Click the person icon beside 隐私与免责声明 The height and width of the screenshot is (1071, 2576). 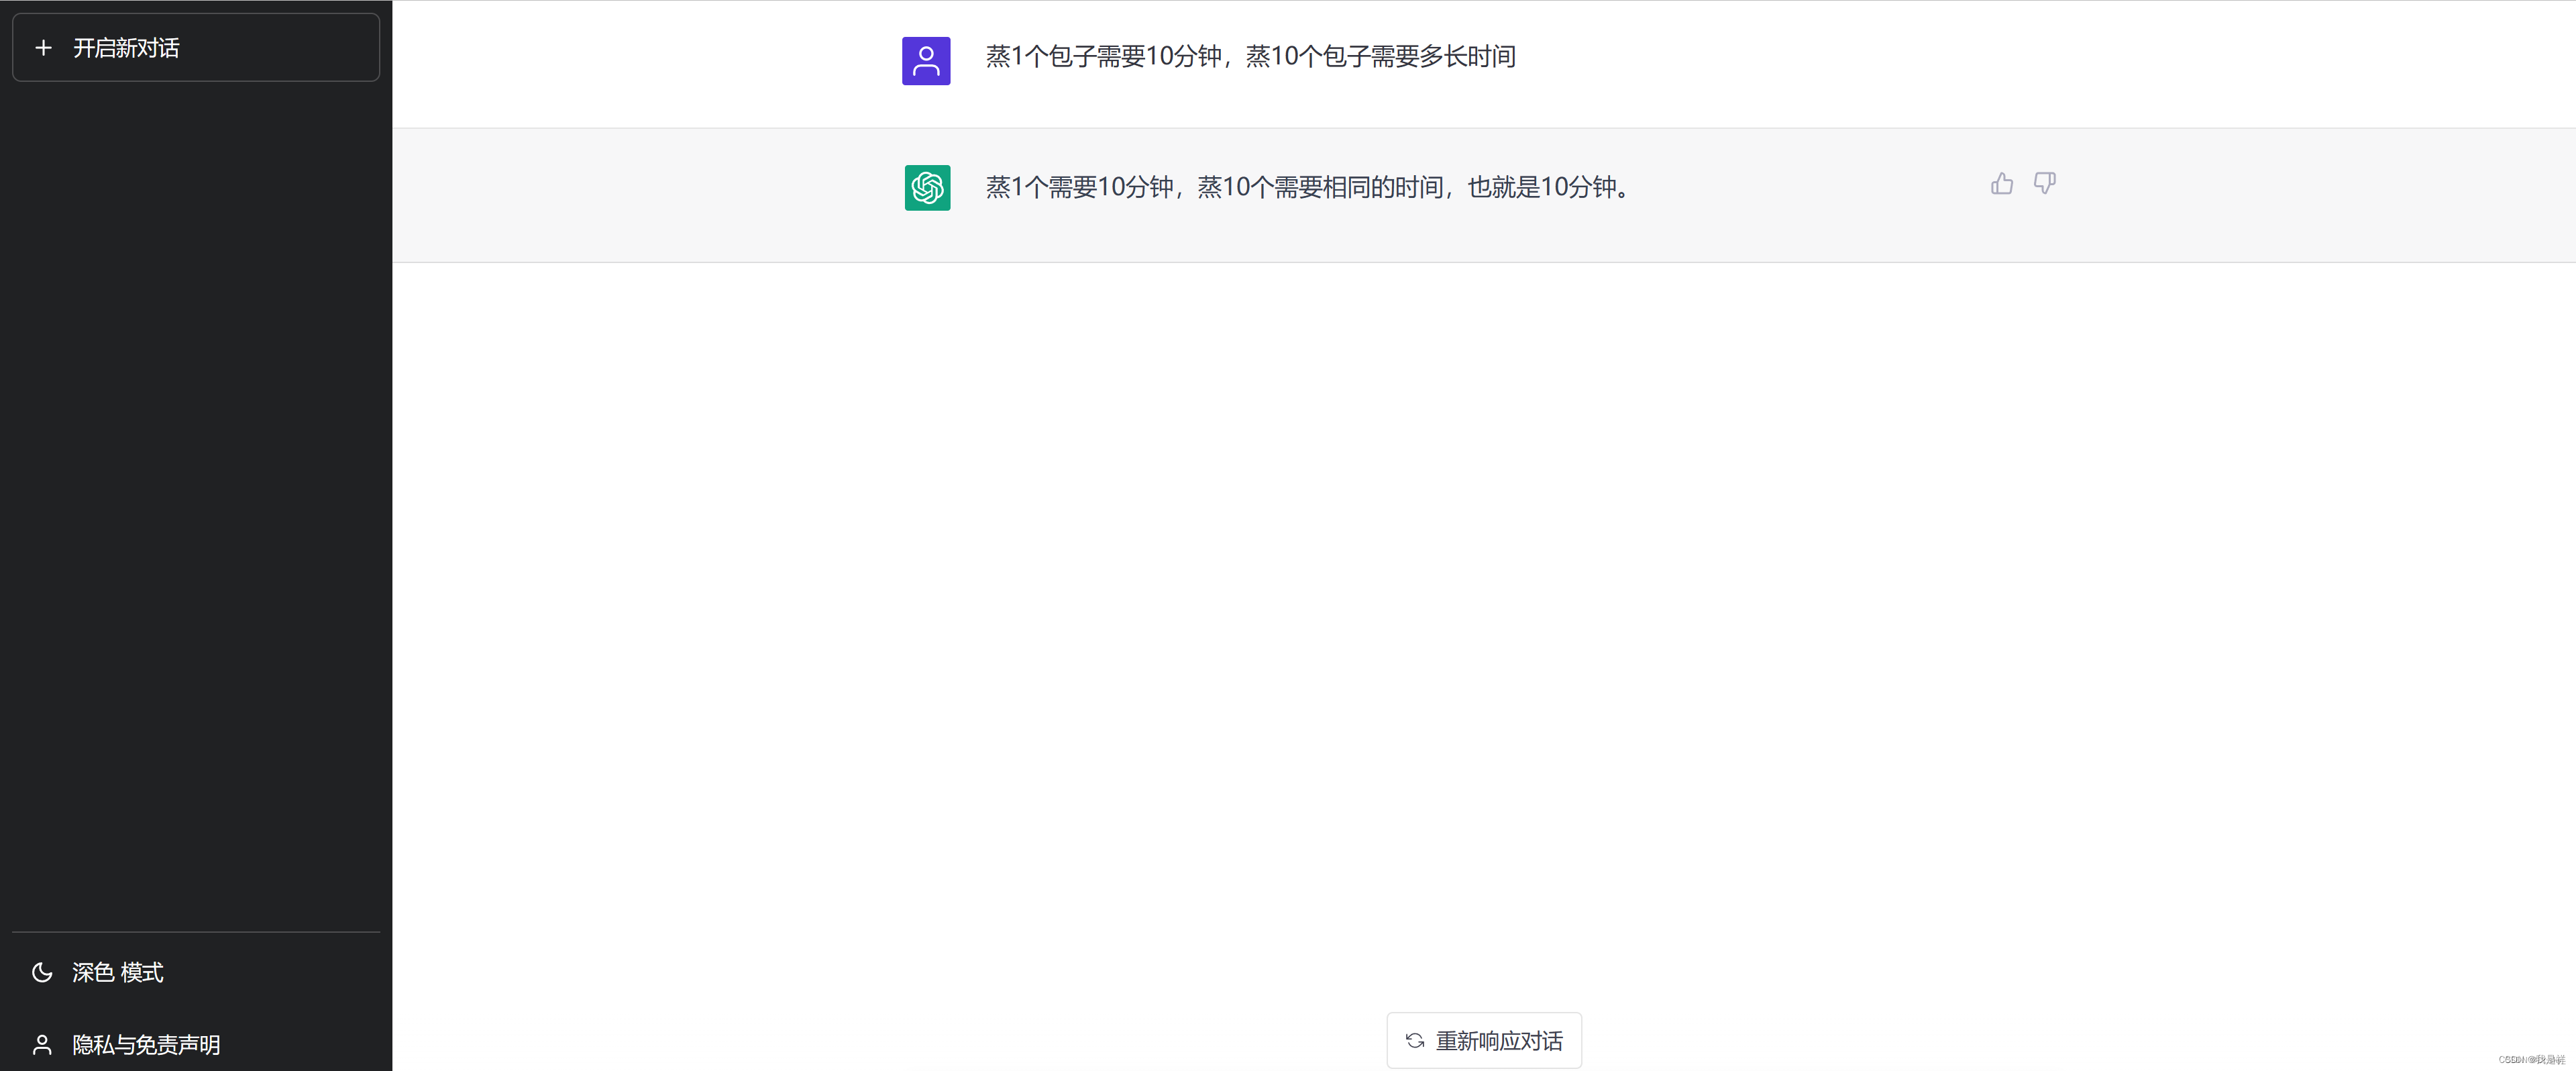[x=42, y=1045]
